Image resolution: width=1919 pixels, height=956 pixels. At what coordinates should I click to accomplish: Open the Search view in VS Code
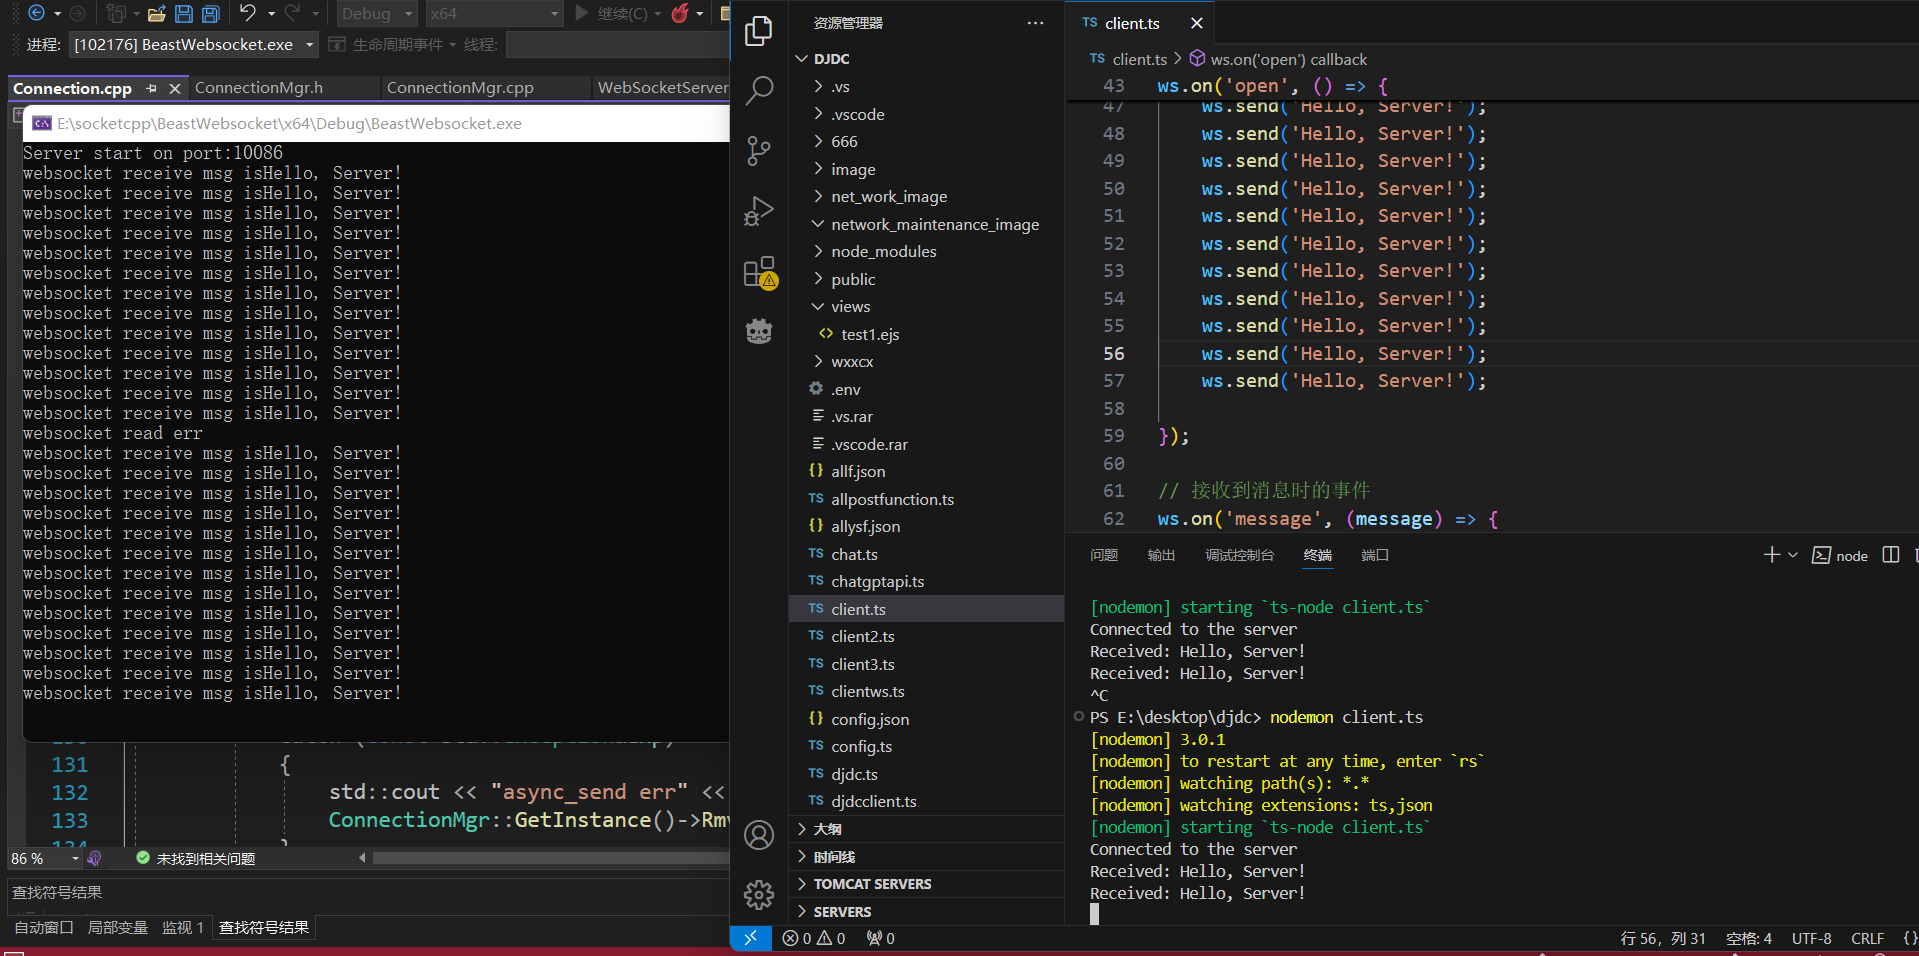[759, 91]
